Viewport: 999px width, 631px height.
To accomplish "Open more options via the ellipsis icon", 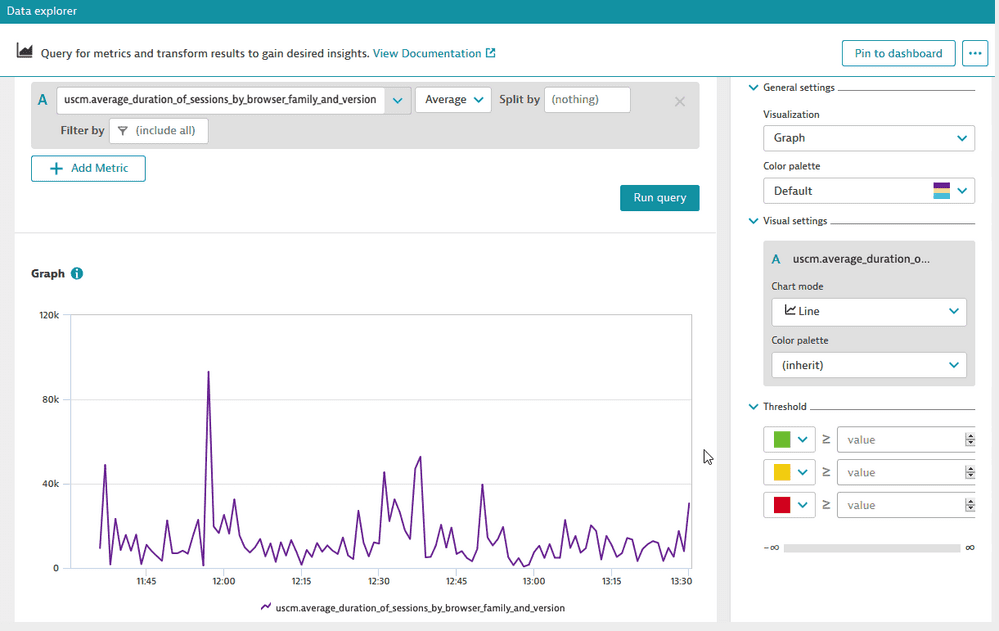I will (x=975, y=53).
